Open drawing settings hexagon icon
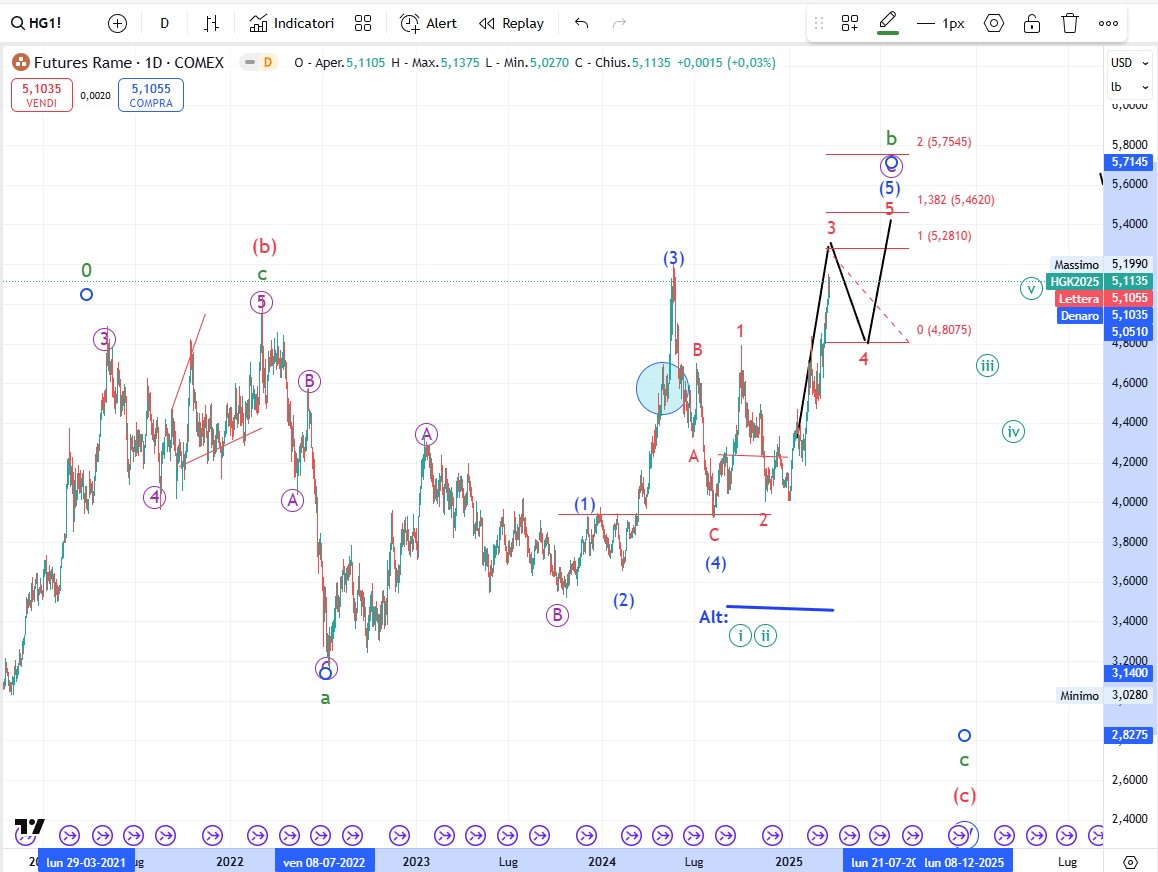The height and width of the screenshot is (872, 1158). tap(994, 24)
